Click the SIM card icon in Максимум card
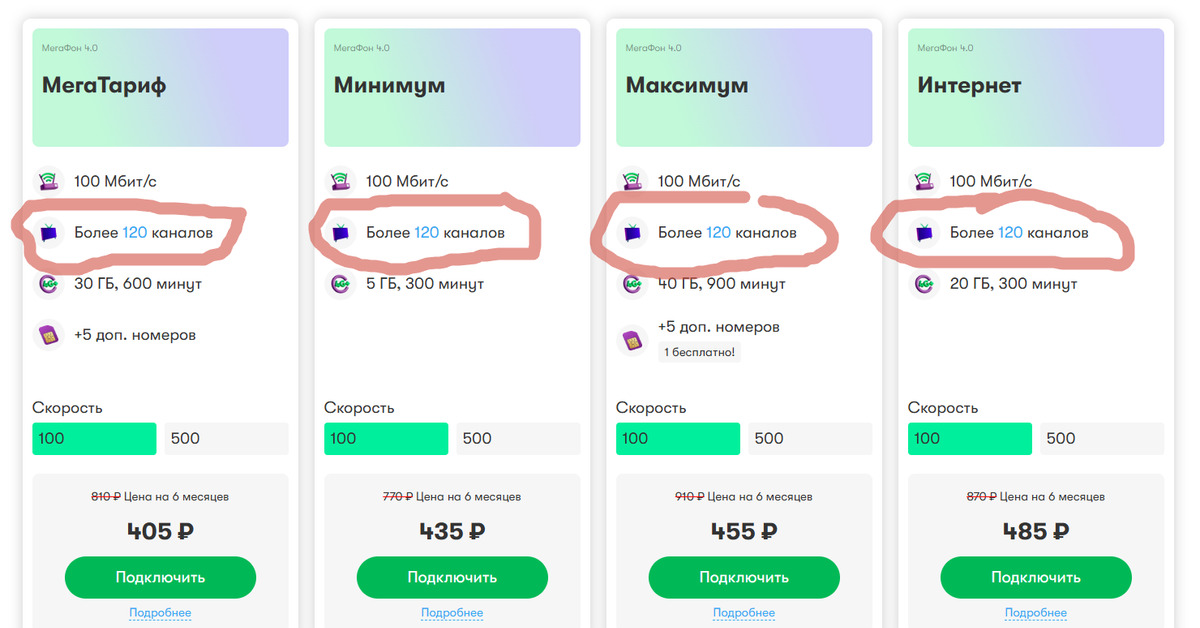Screen dimensions: 1200x628 point(632,338)
